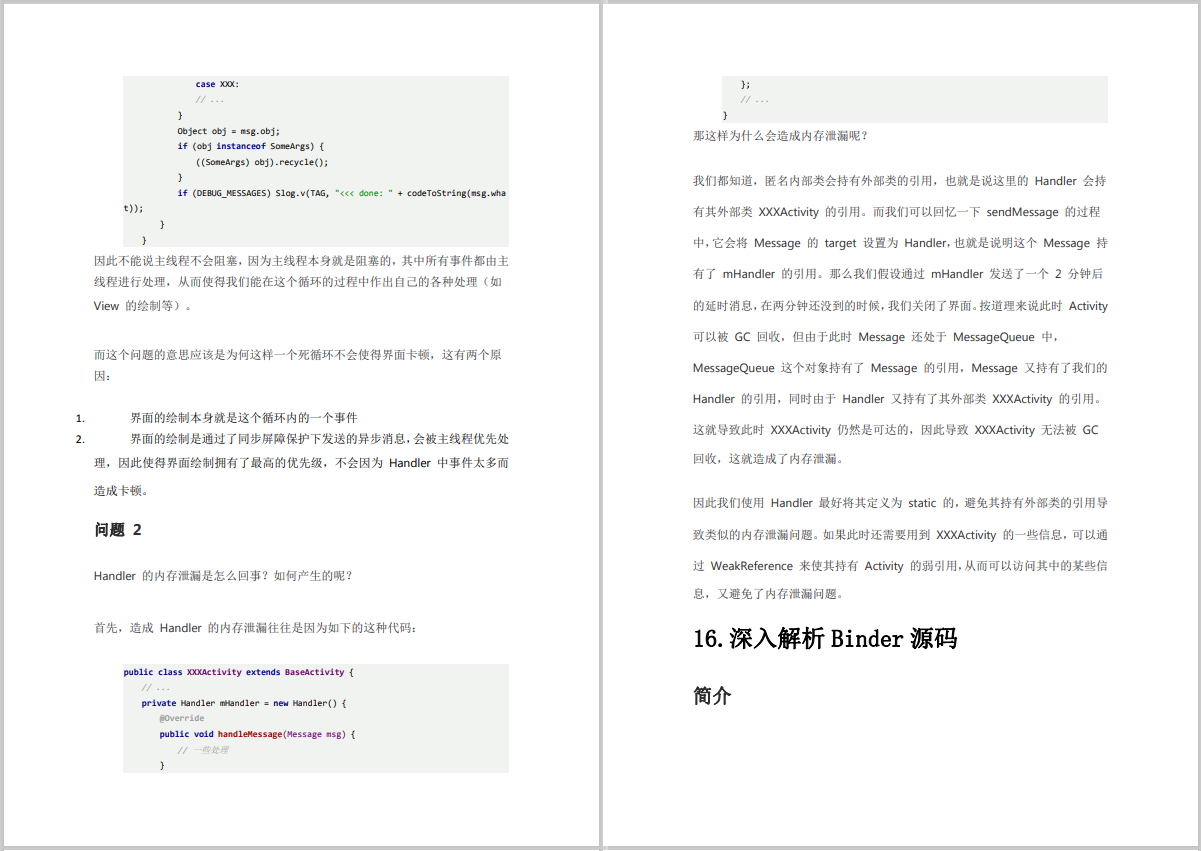Click the line starting "过 WeakReference 来使其持有"

(x=900, y=565)
